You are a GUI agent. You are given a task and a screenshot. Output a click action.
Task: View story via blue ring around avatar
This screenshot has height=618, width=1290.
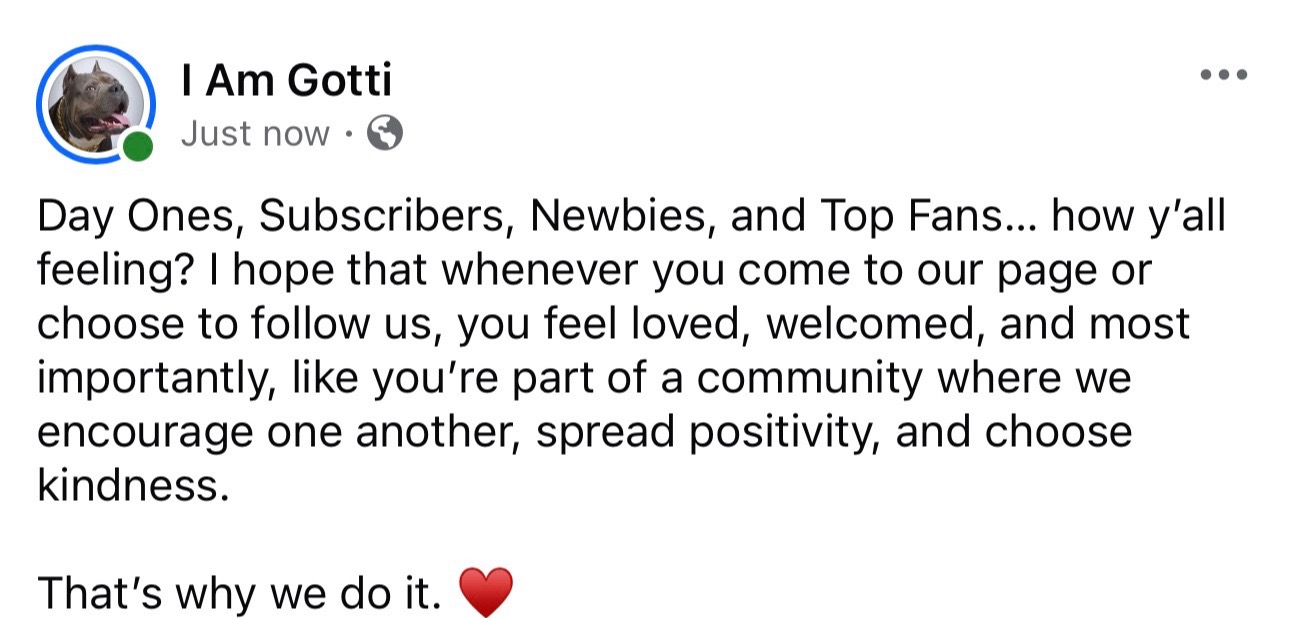point(97,104)
